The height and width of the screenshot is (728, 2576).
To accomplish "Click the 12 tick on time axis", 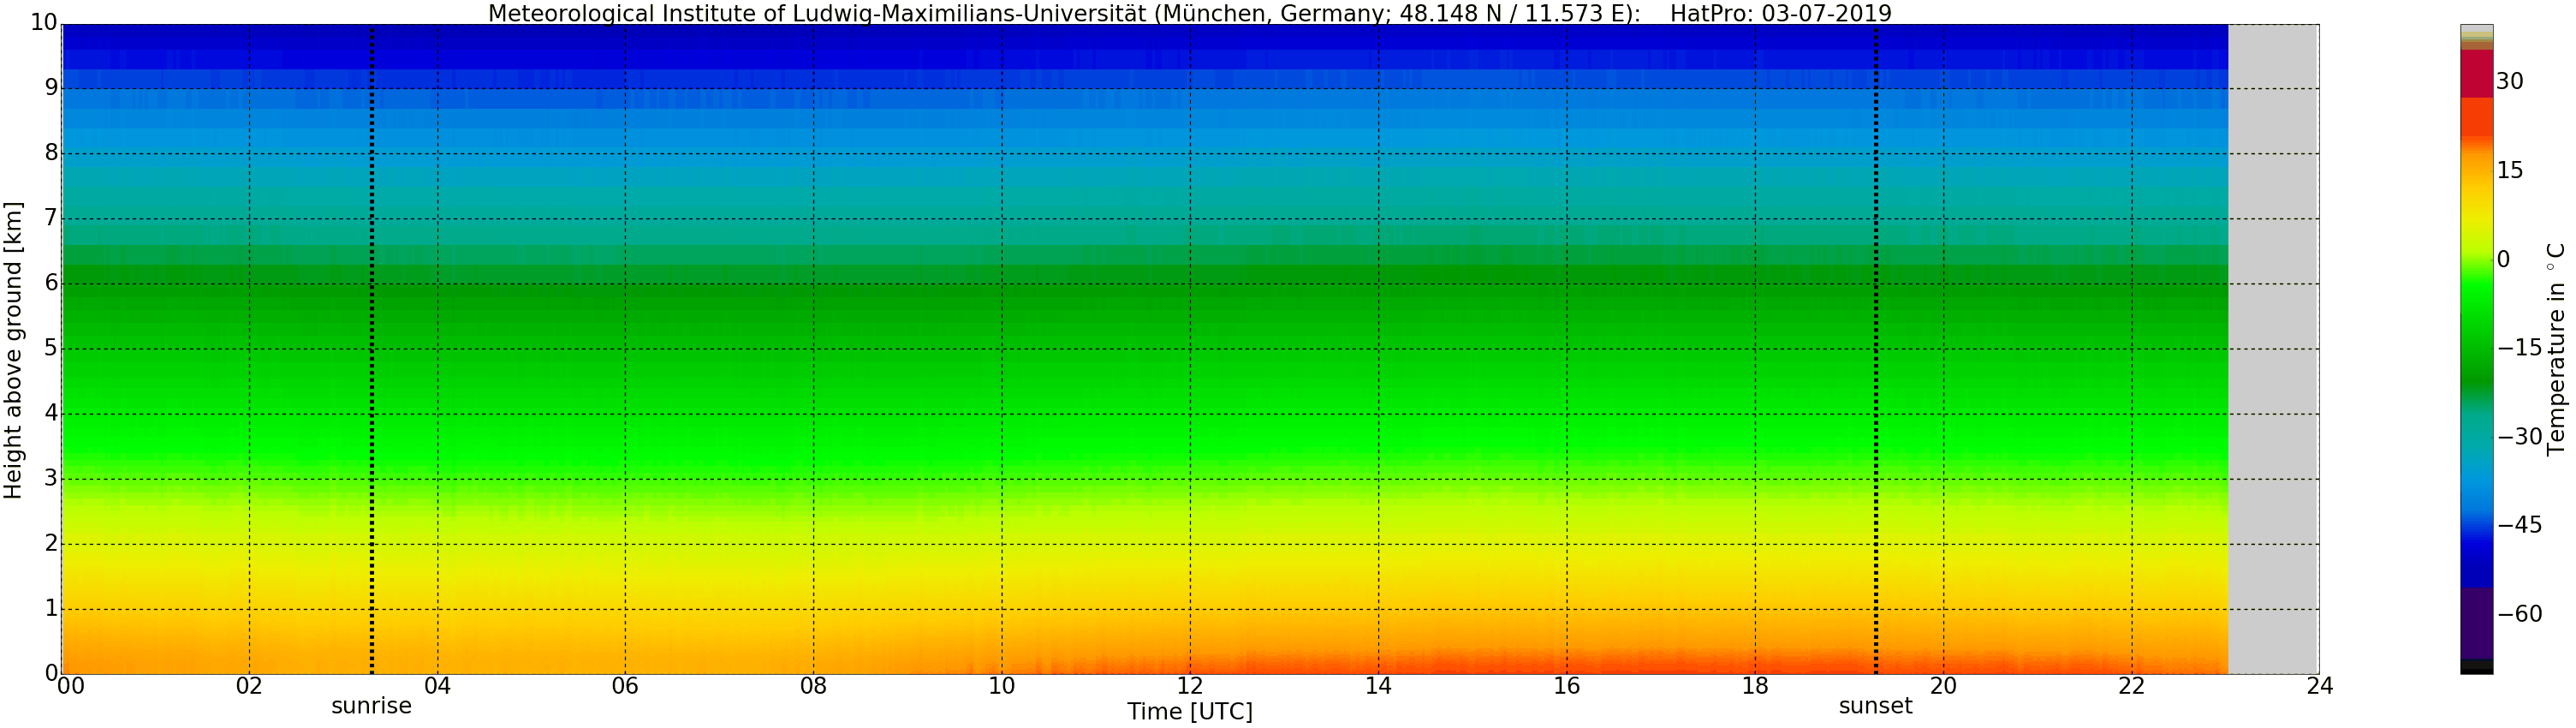I will coord(1189,686).
